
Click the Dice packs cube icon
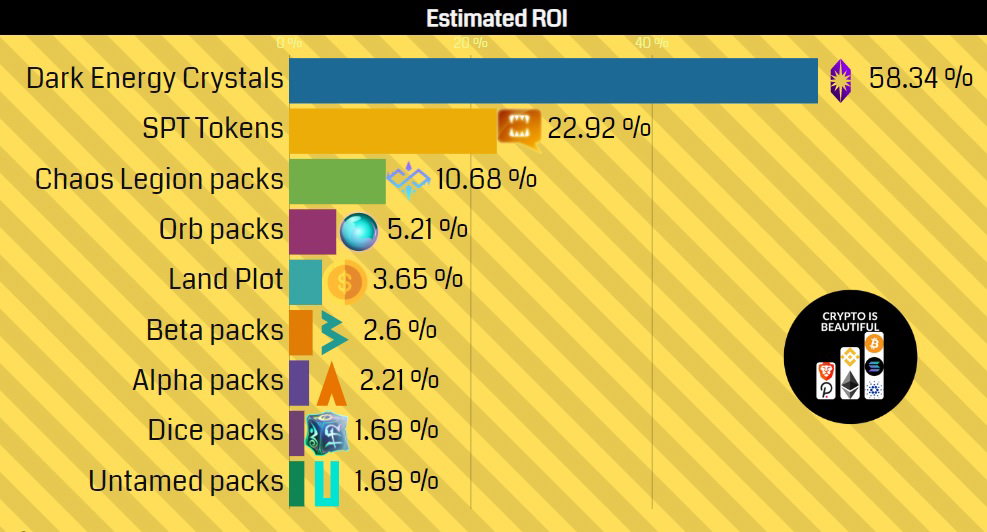tap(327, 433)
